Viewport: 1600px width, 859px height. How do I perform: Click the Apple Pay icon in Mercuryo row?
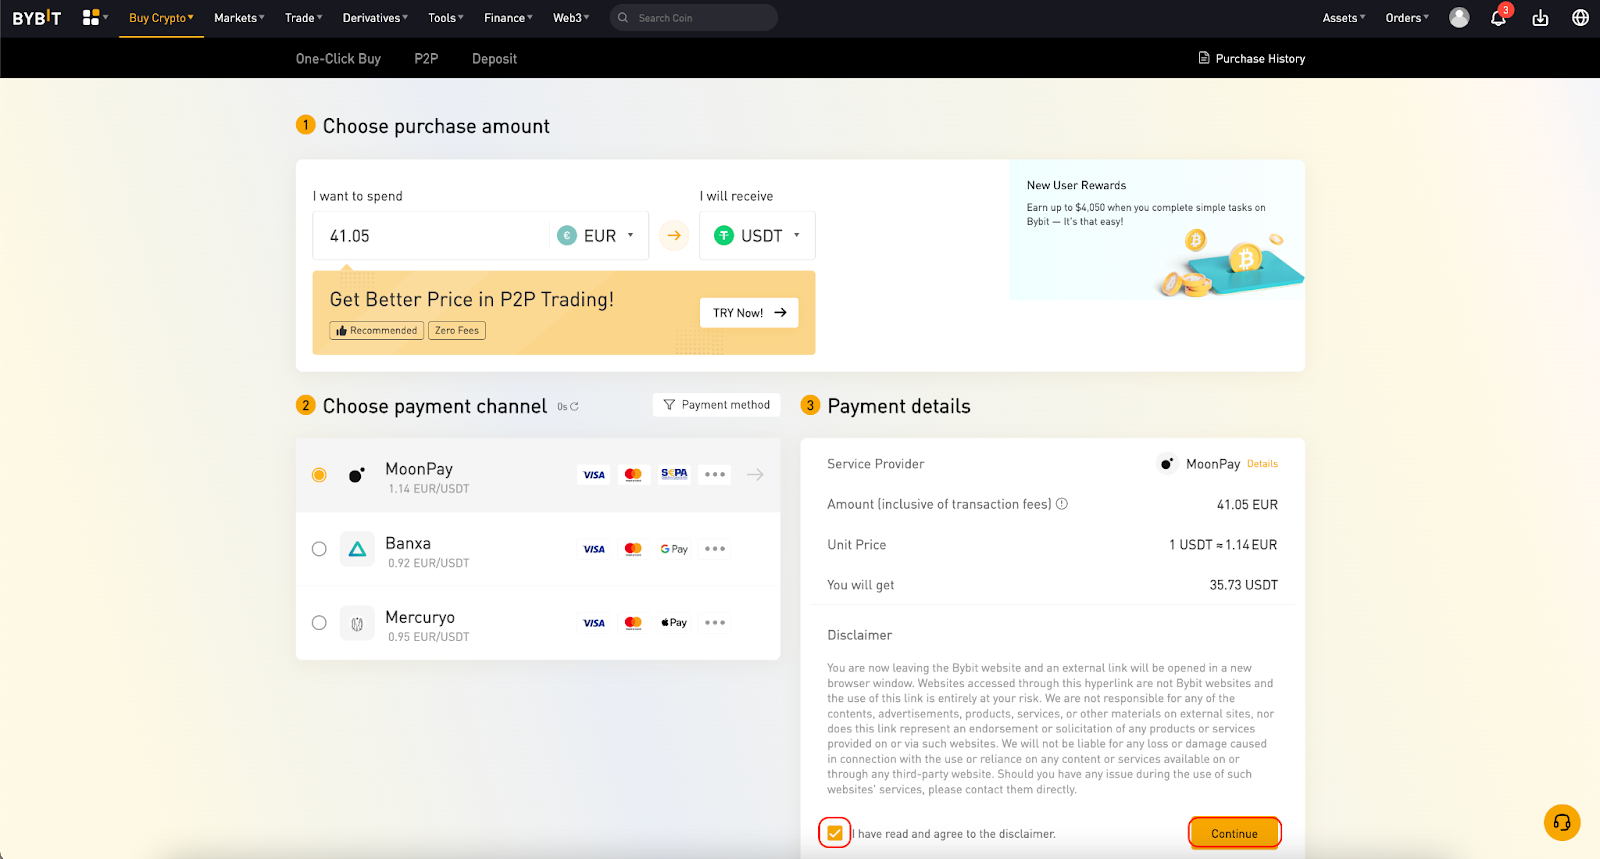coord(674,623)
